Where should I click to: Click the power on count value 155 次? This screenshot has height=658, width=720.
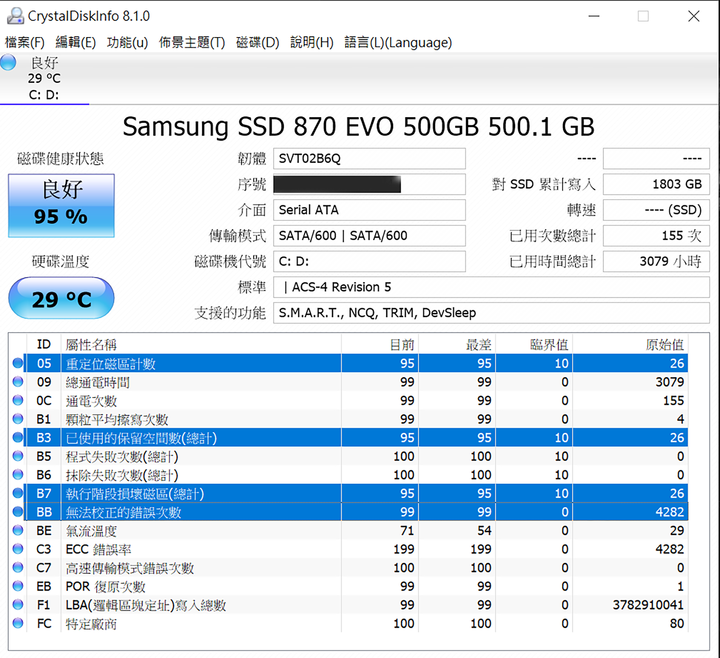656,236
